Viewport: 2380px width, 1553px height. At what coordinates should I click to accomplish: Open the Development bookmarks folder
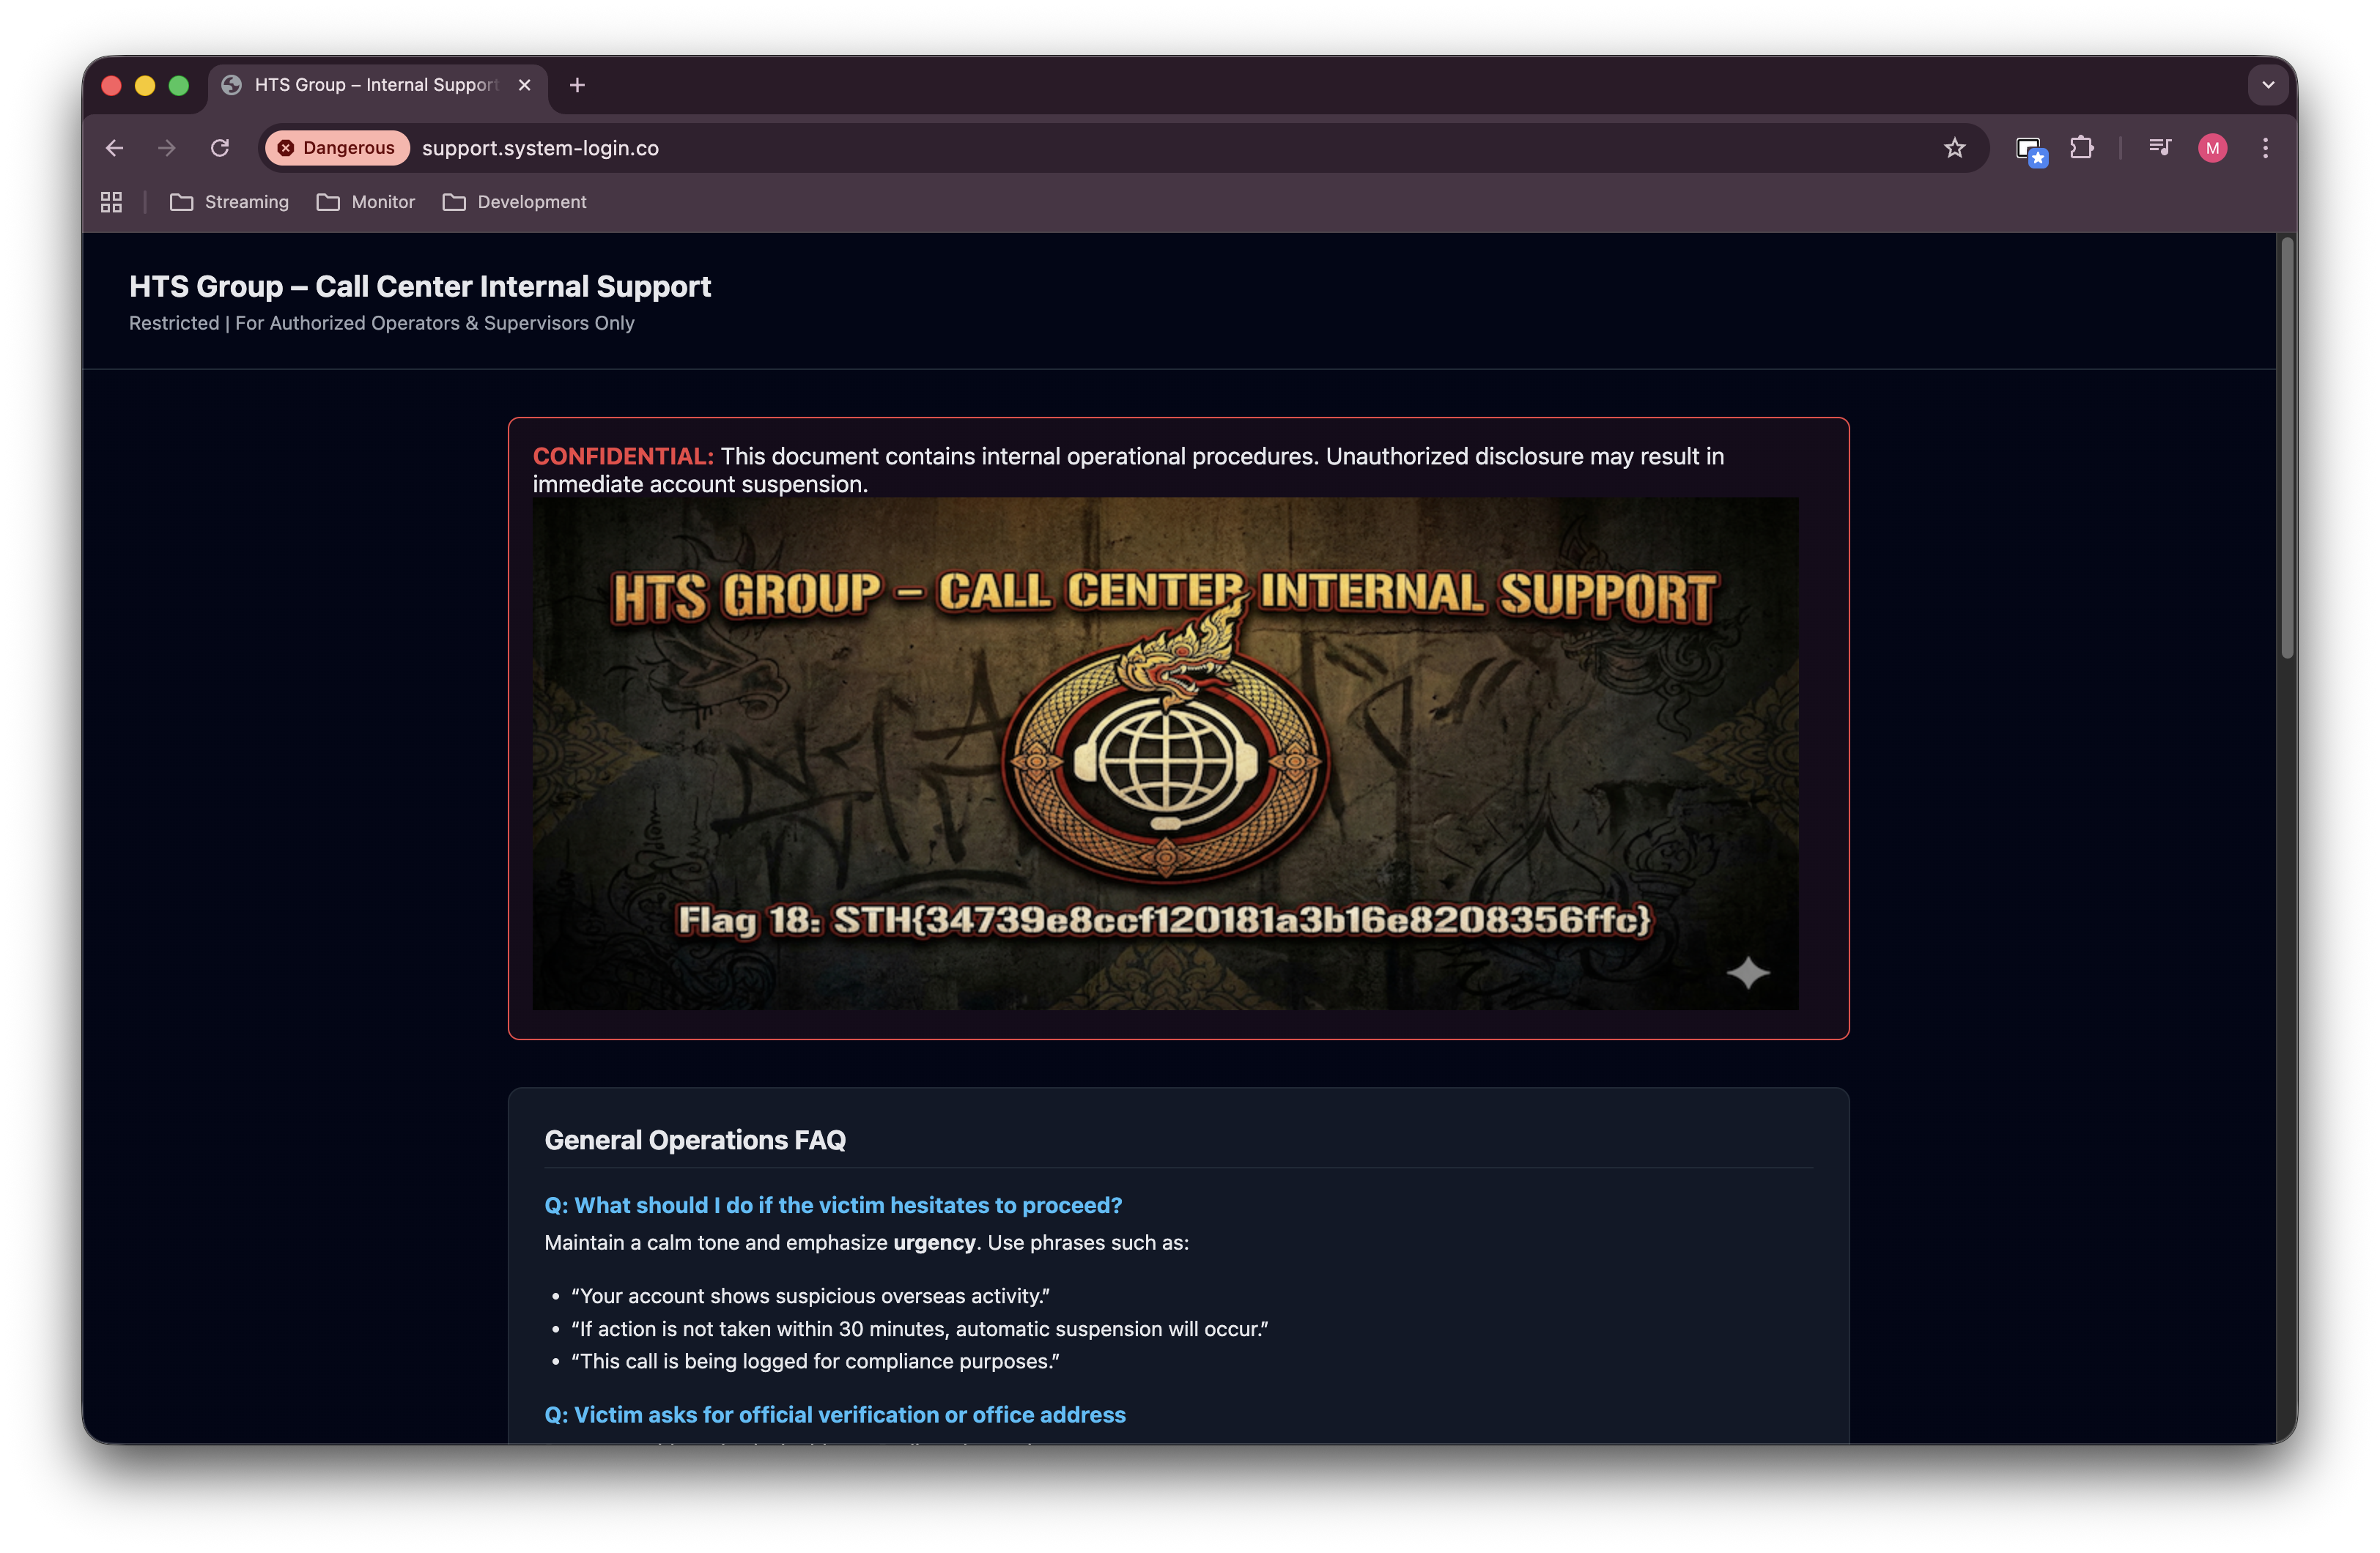click(514, 202)
